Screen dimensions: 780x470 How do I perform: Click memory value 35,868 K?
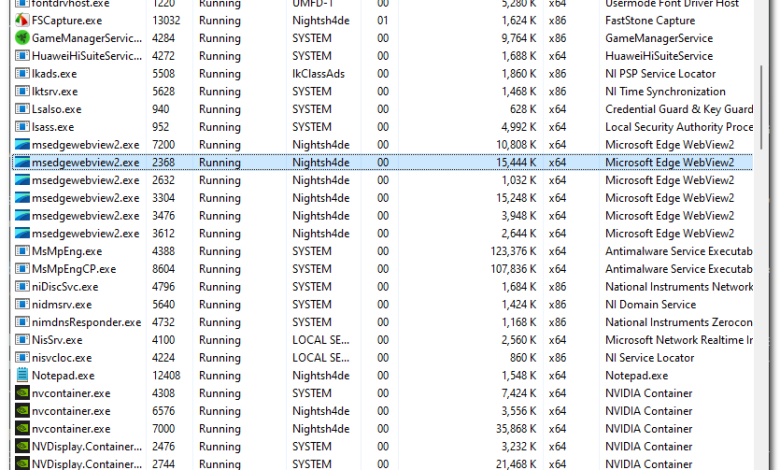pyautogui.click(x=516, y=429)
